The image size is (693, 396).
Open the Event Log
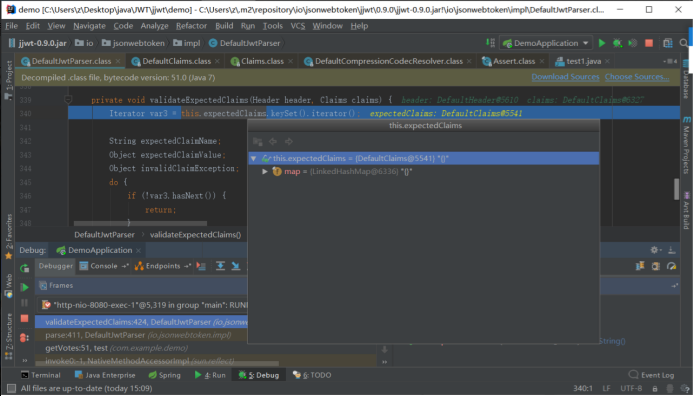click(x=651, y=375)
